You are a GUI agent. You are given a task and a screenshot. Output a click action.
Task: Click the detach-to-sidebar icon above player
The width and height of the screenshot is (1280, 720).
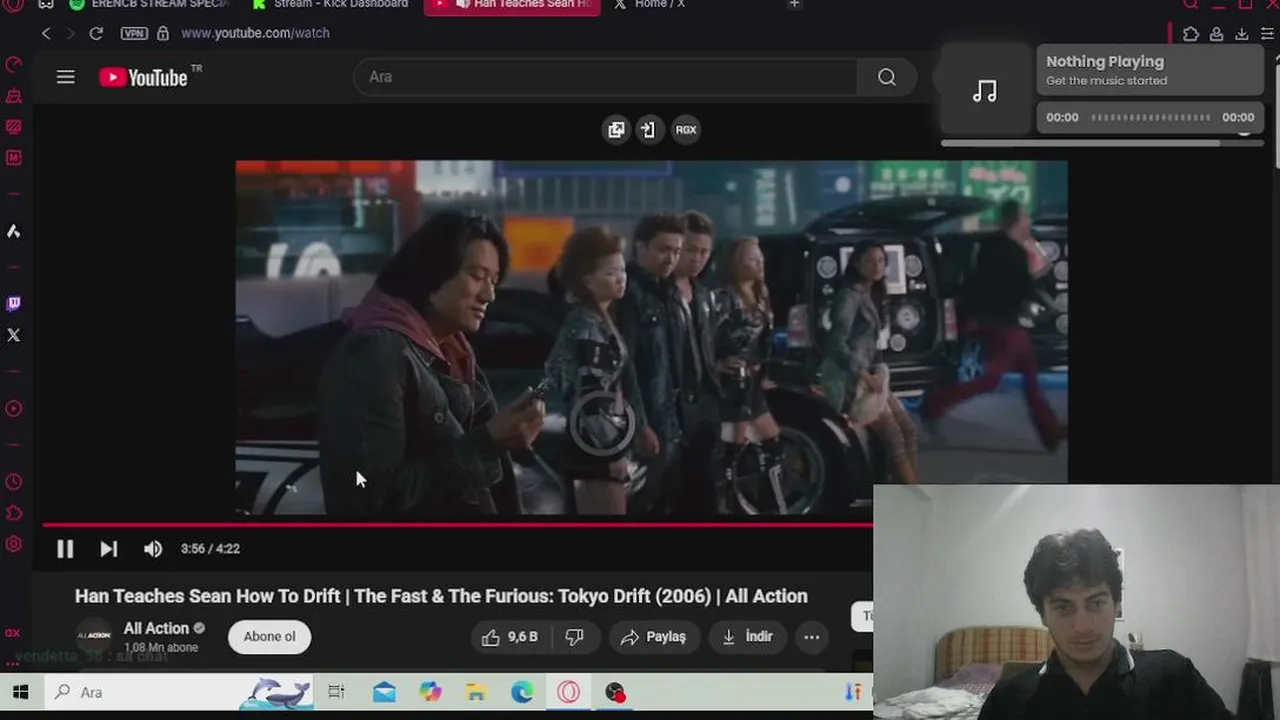(x=648, y=129)
